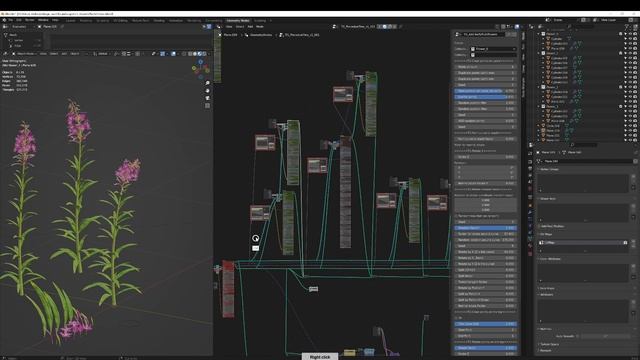
Task: Open the Edit menu
Action: [x=19, y=20]
